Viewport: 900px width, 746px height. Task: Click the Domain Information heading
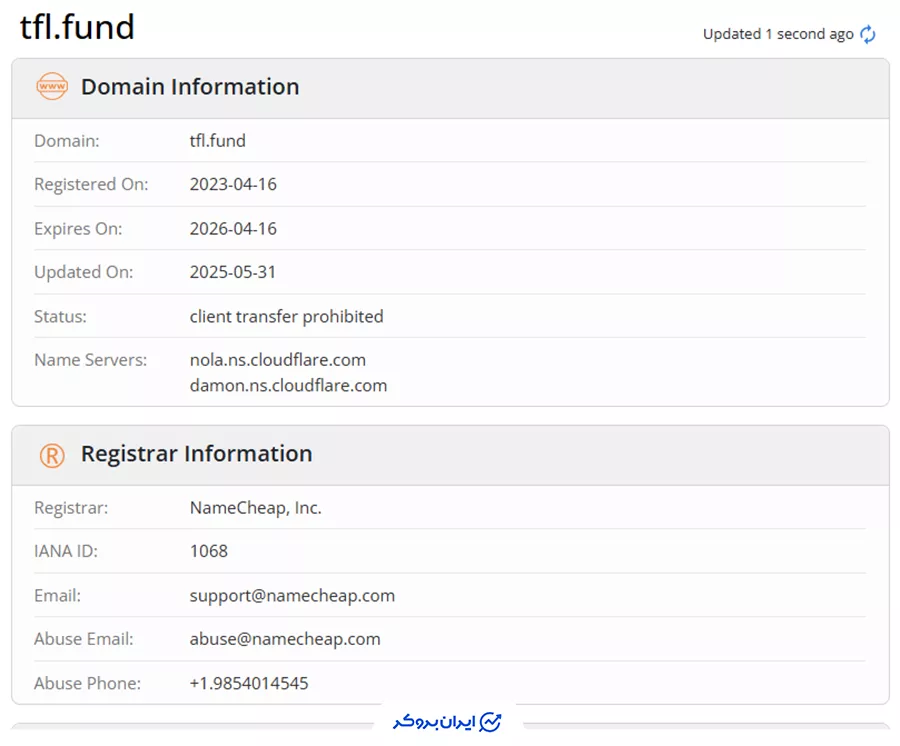tap(190, 87)
